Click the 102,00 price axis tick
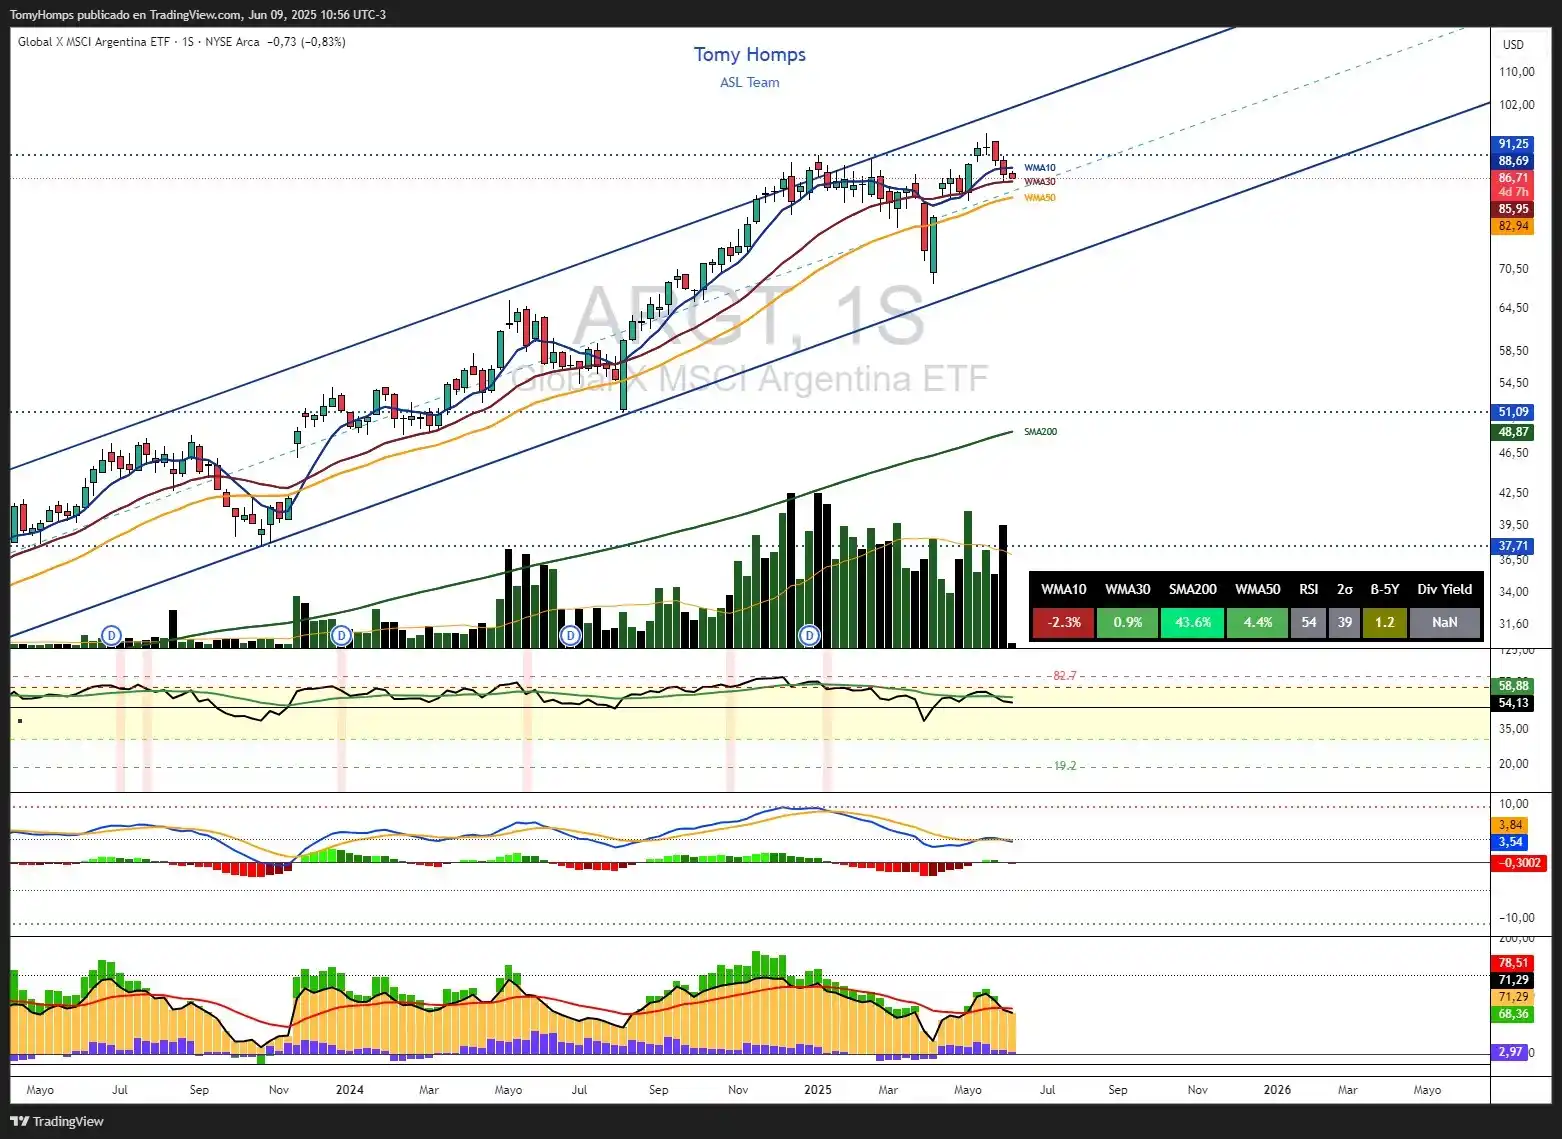This screenshot has width=1562, height=1139. point(1517,105)
